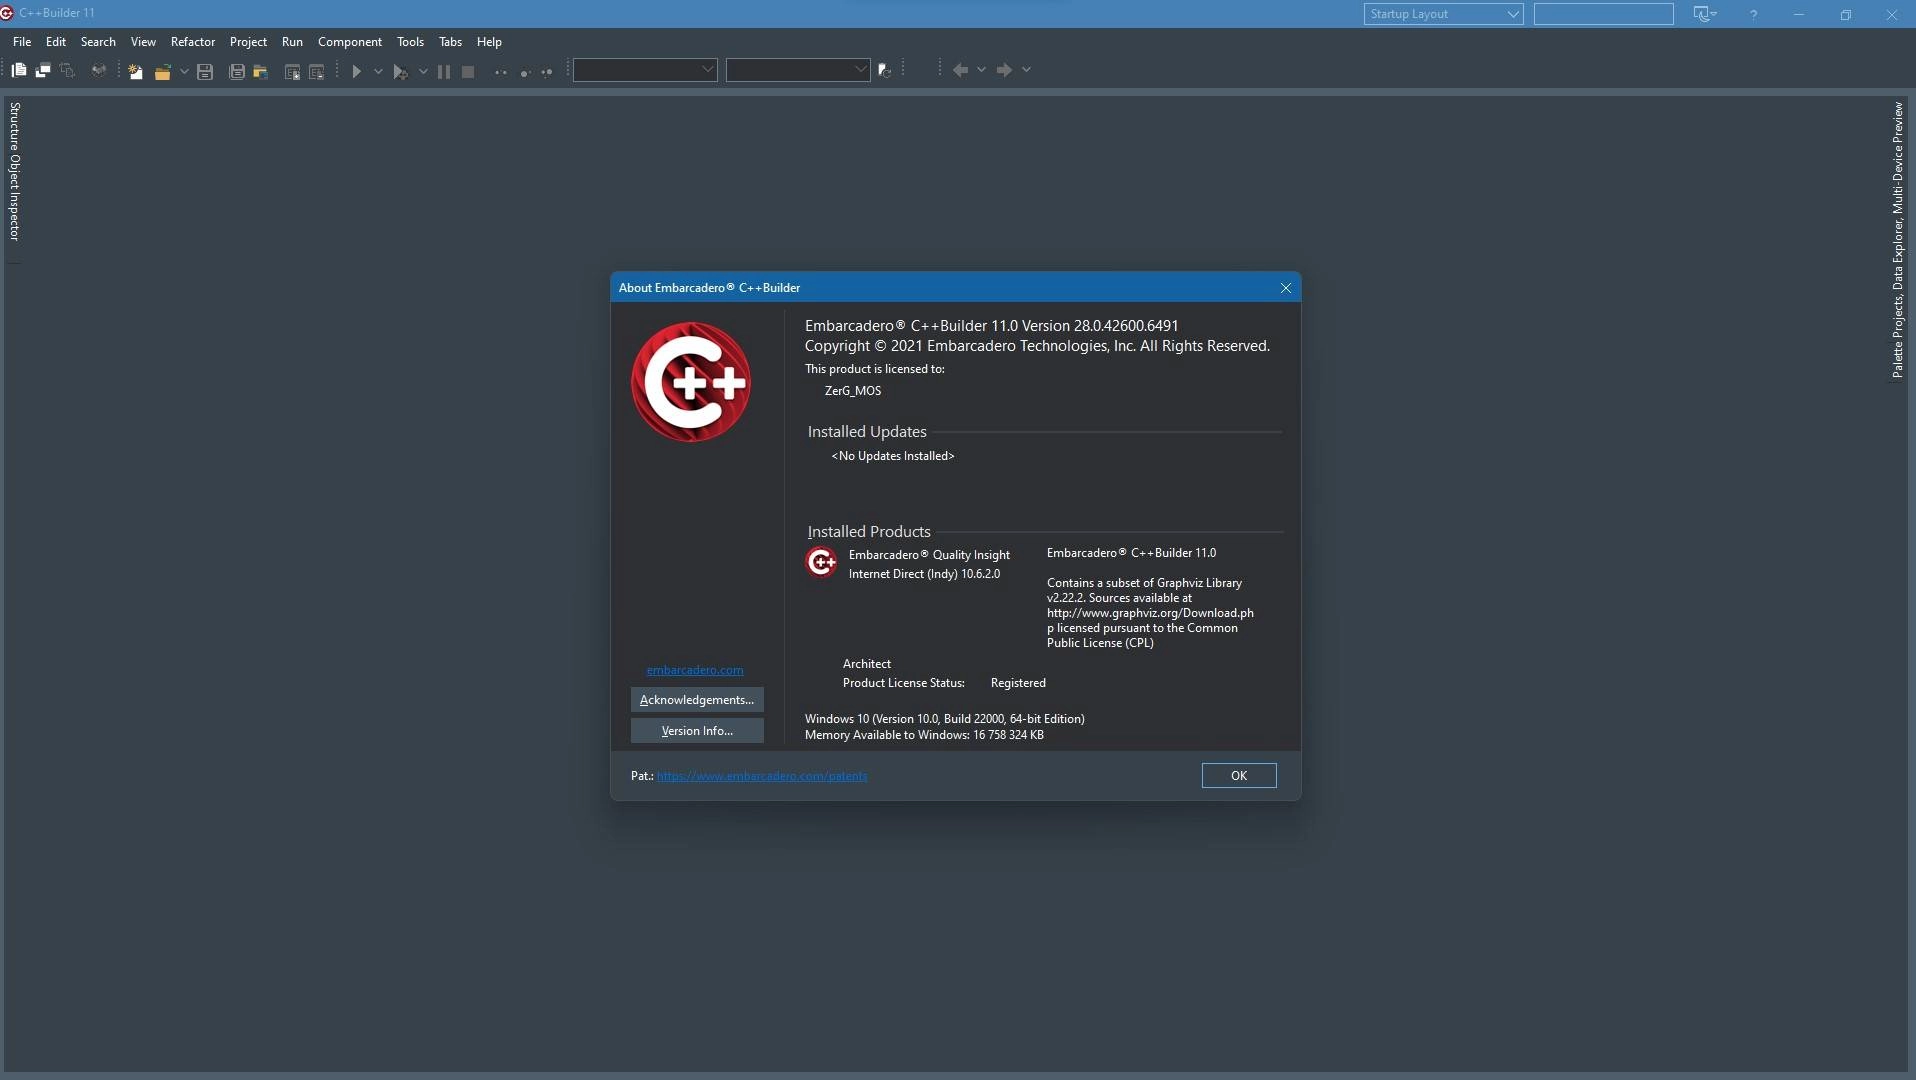
Task: Open the first empty toolbar combo box
Action: point(645,70)
